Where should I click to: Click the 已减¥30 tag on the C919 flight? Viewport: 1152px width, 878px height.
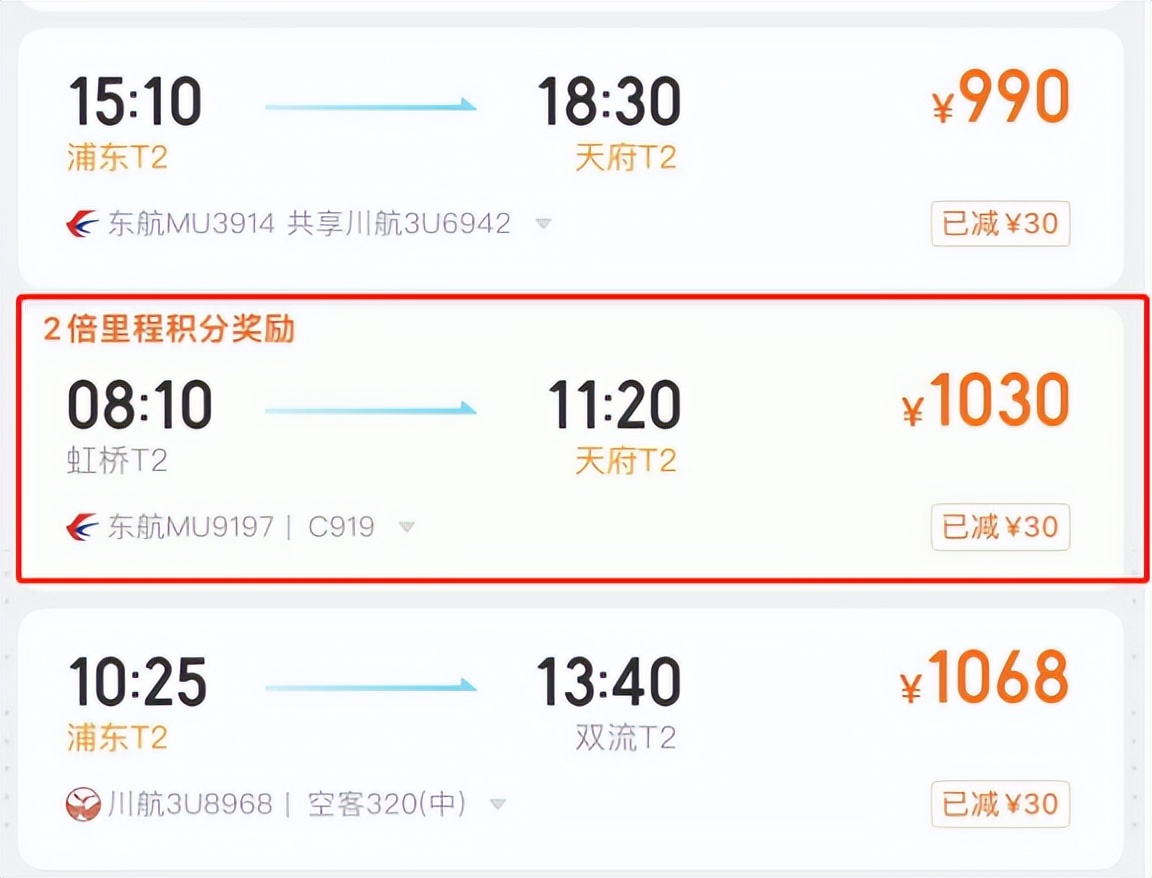pyautogui.click(x=1000, y=527)
